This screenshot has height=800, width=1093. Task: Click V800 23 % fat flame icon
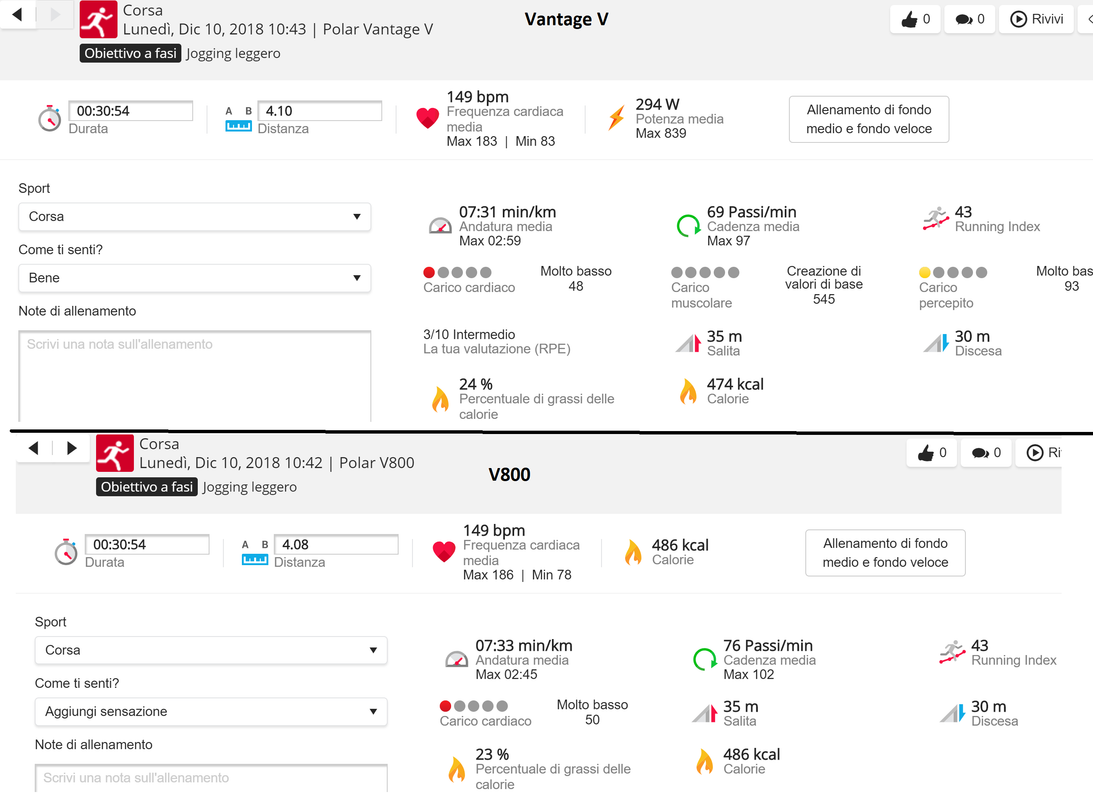457,769
